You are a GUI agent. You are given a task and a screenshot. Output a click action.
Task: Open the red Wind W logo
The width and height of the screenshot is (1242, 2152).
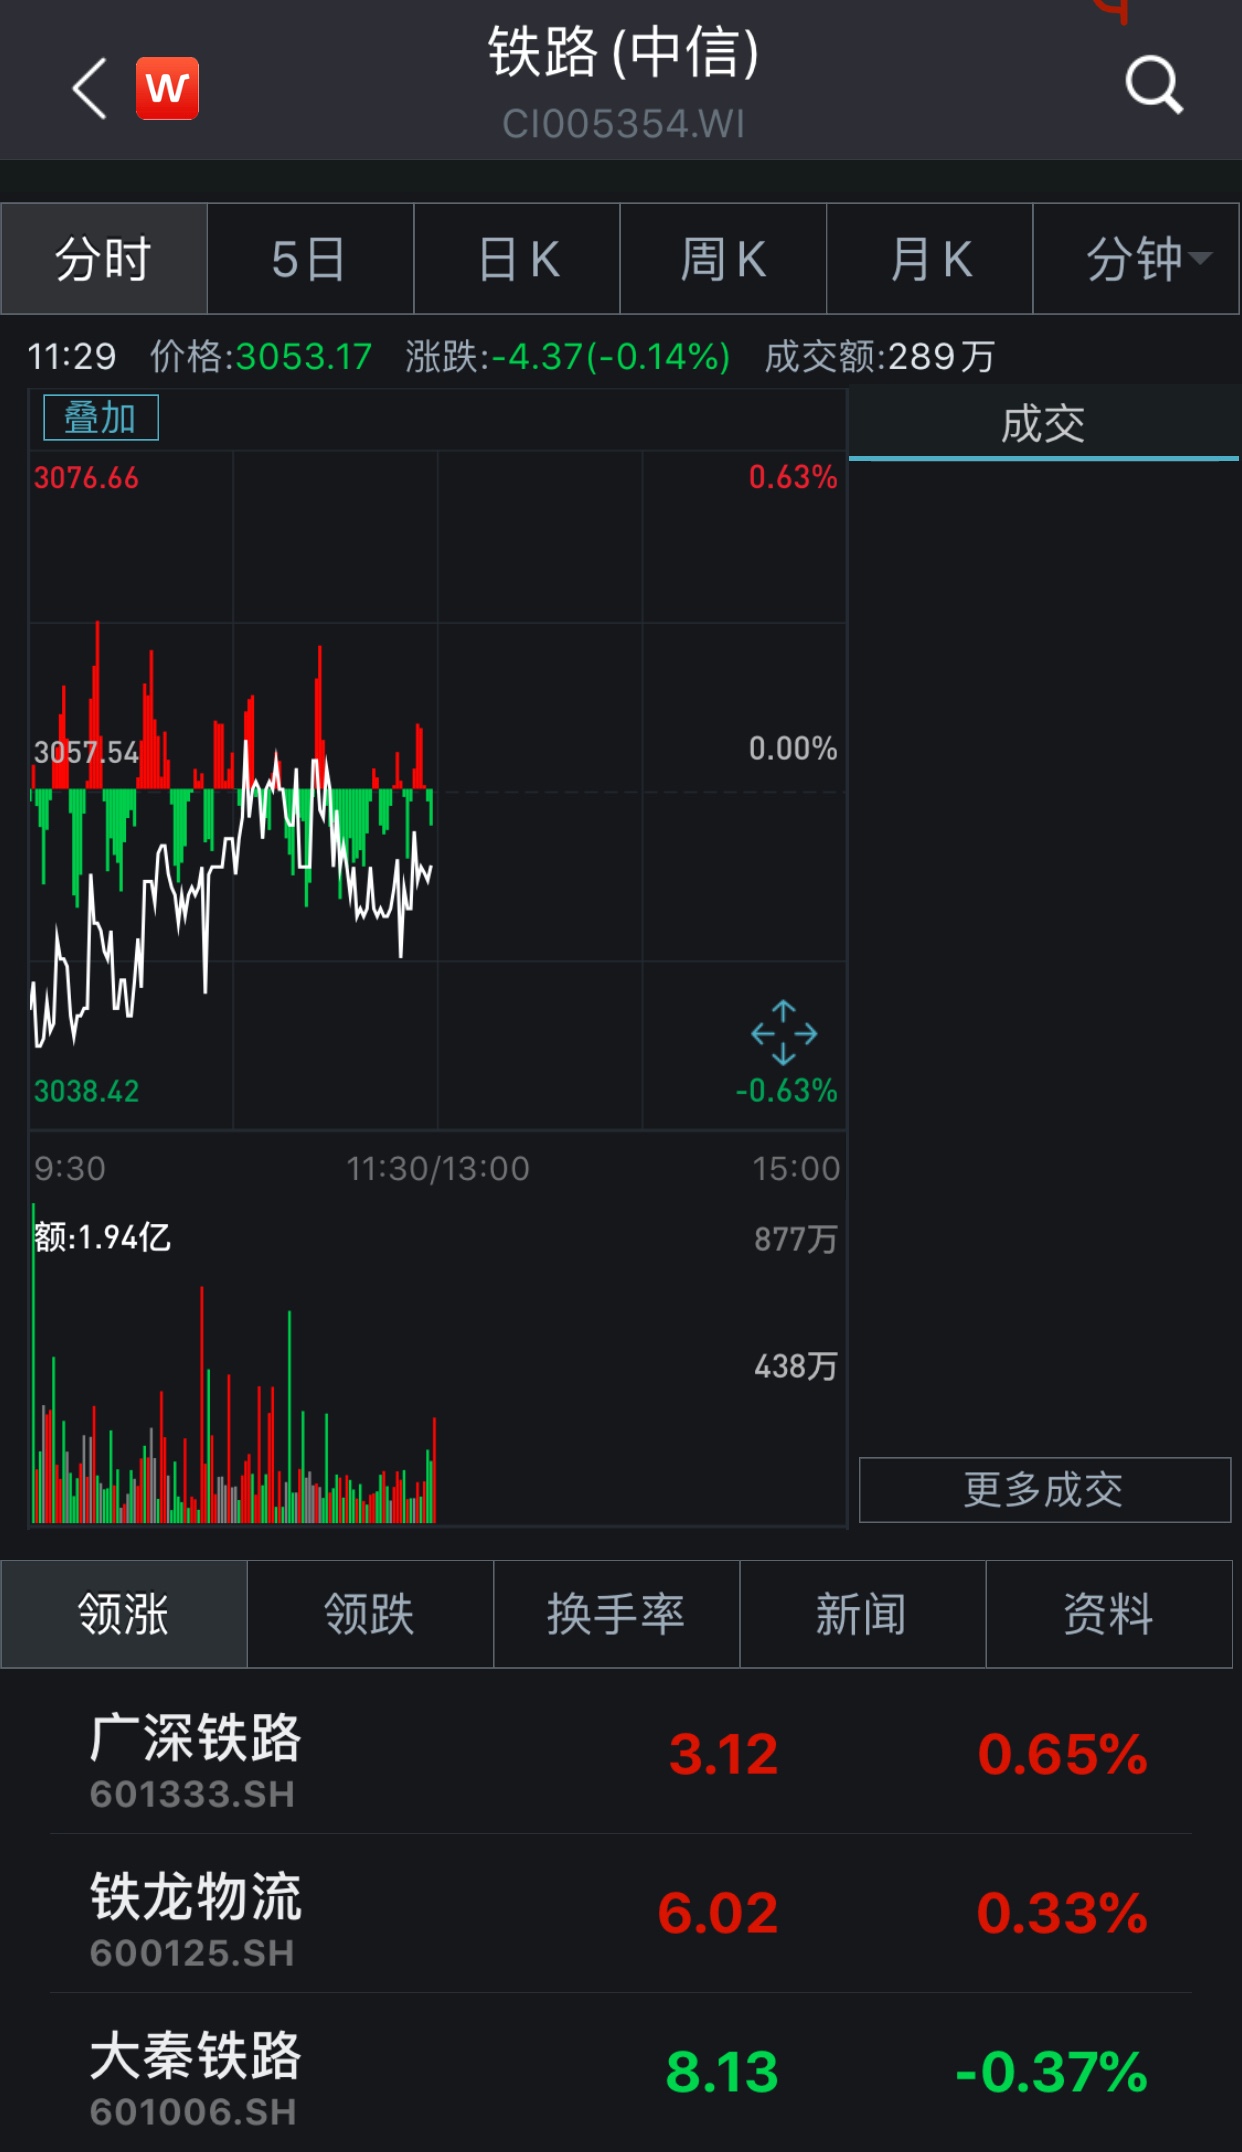pos(167,89)
